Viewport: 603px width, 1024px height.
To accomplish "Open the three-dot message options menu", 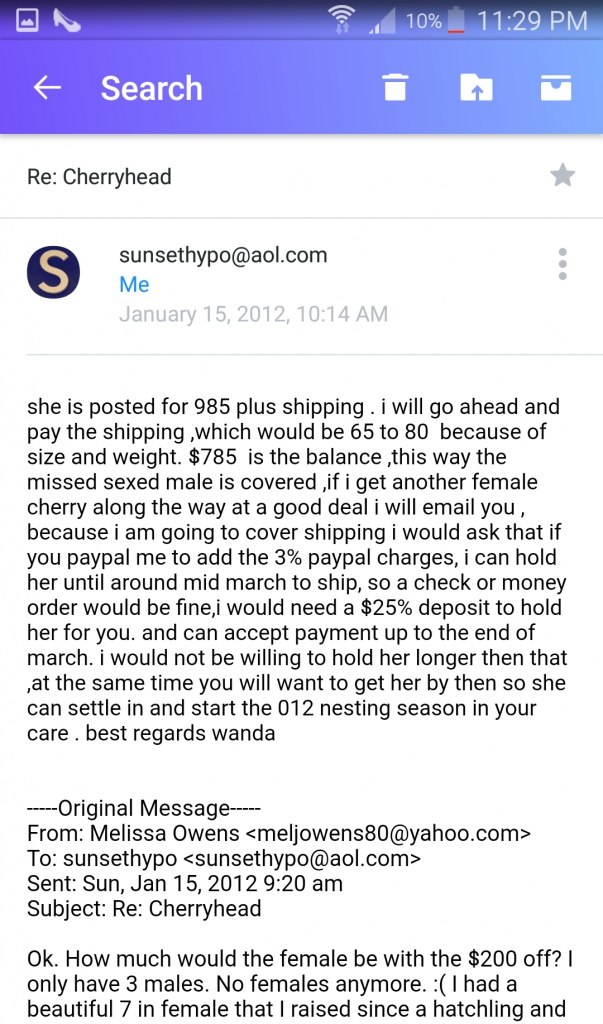I will [562, 264].
